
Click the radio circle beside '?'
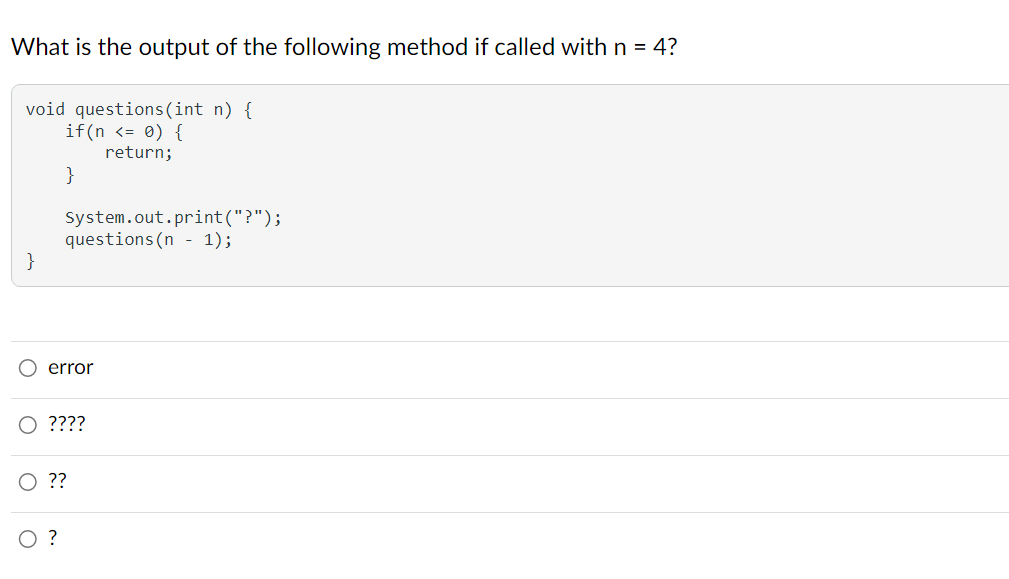(27, 538)
